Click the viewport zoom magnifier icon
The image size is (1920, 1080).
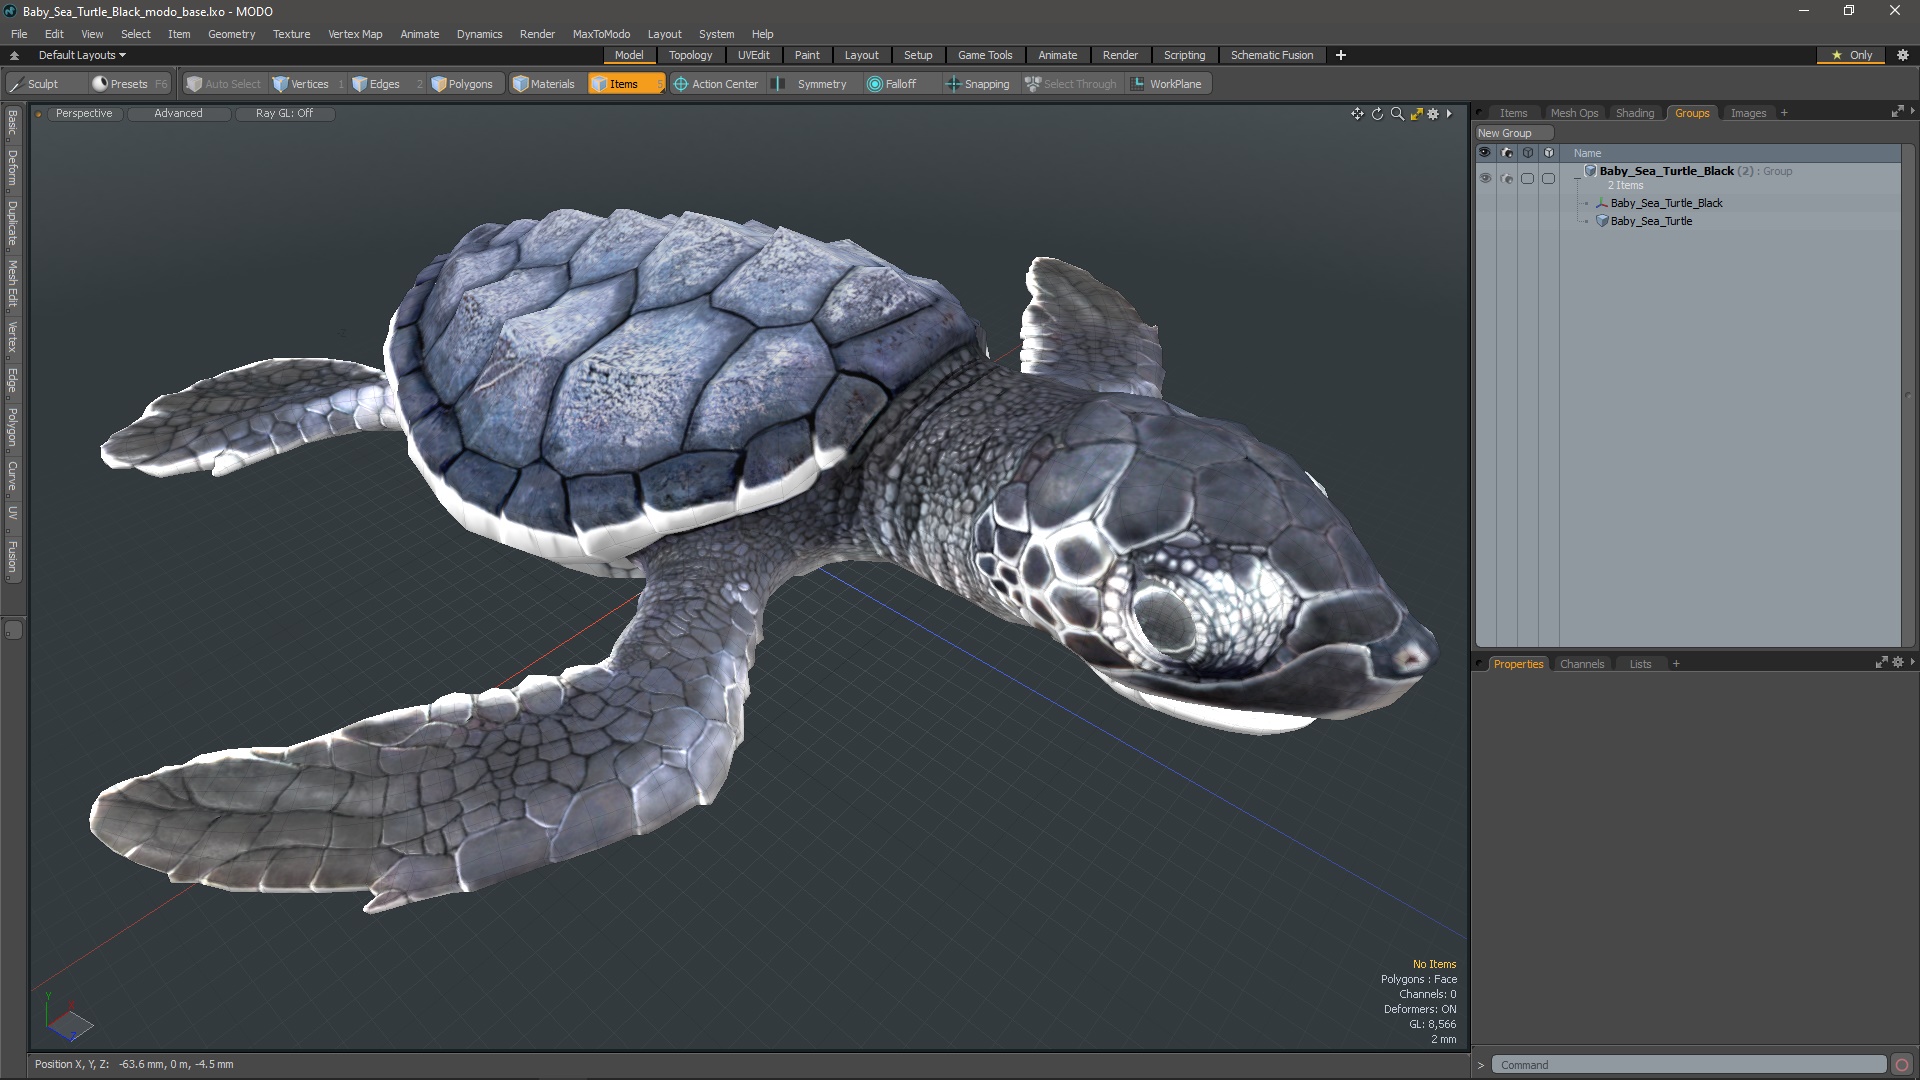pos(1397,114)
